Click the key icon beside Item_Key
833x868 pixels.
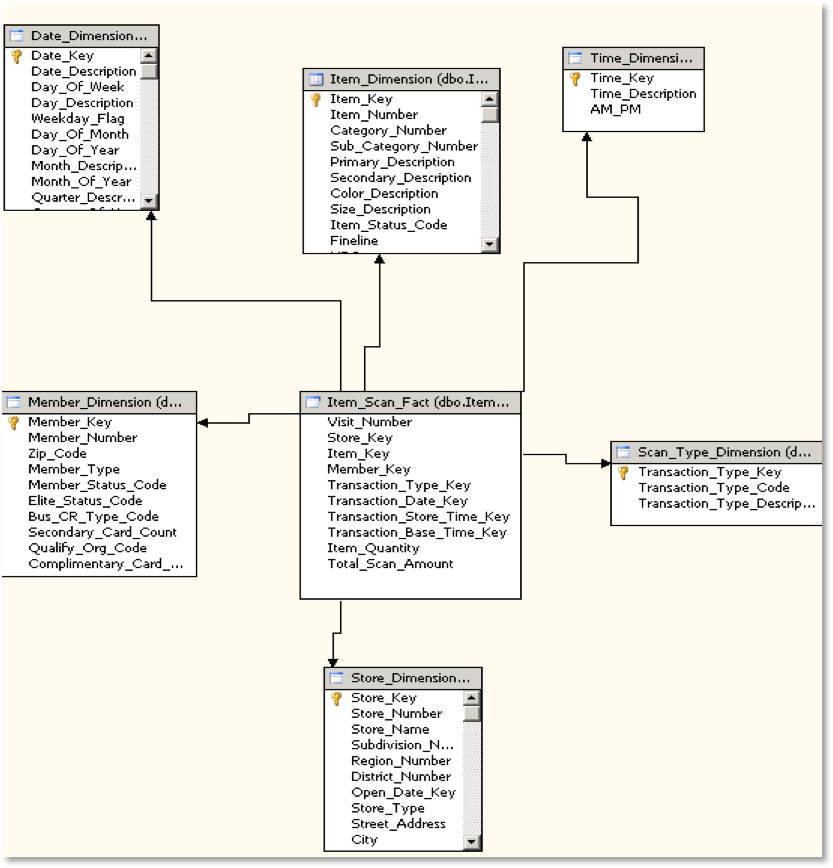tap(317, 99)
